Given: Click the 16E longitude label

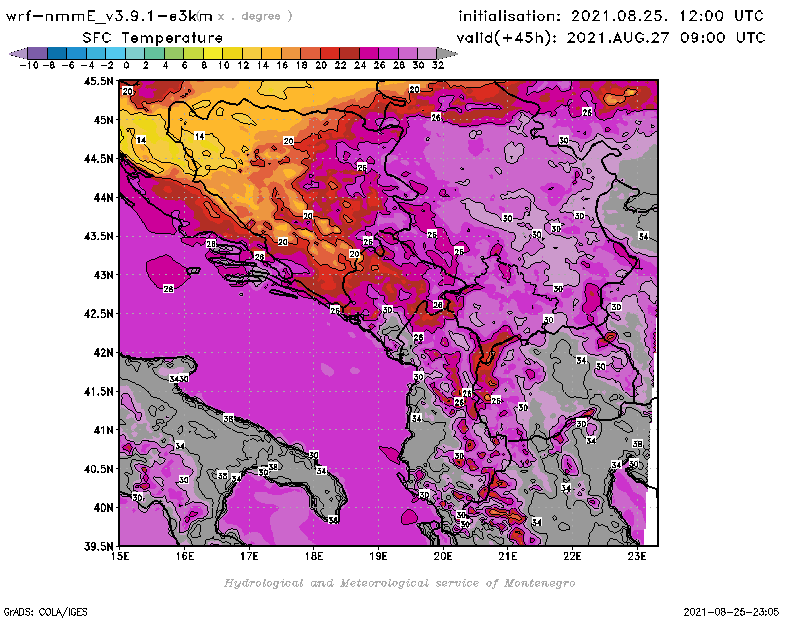Looking at the screenshot, I should pyautogui.click(x=185, y=556).
